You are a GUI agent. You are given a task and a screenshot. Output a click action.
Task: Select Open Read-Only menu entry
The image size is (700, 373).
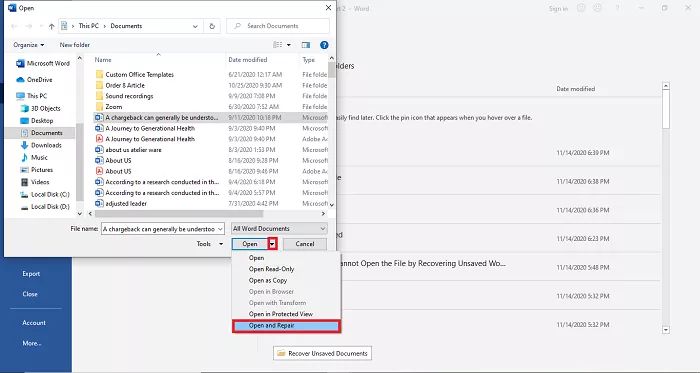(271, 269)
